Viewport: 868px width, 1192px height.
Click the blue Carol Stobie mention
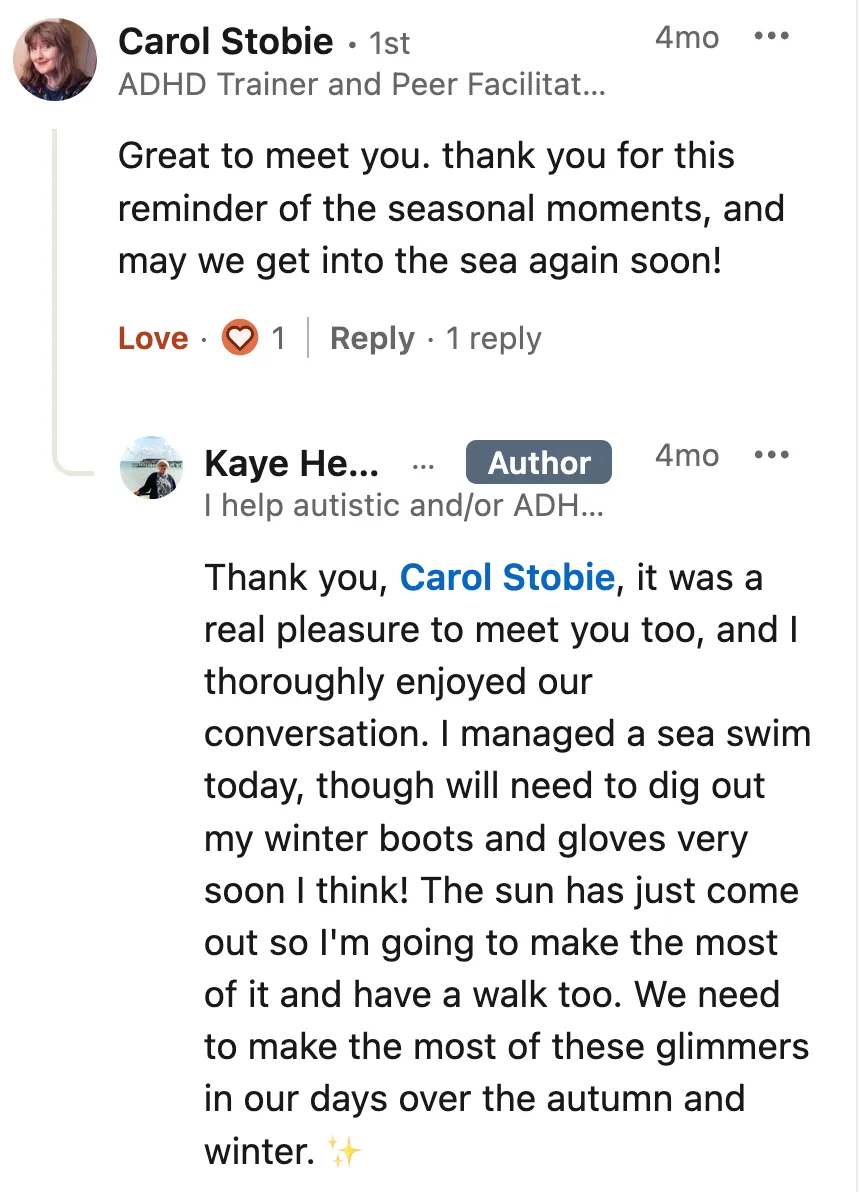[507, 577]
